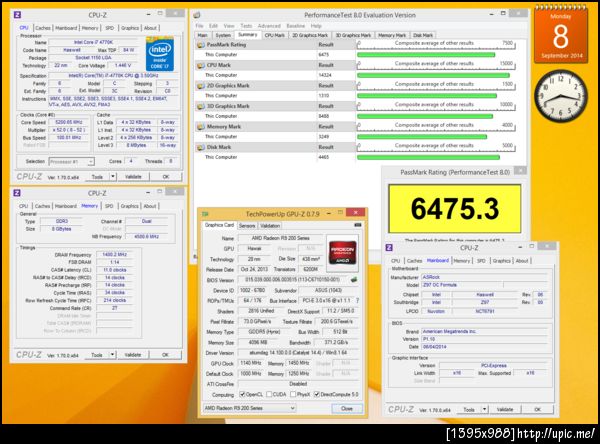This screenshot has width=600, height=444.
Task: Switch to SPD tab in Memory CPU-Z window
Action: [109, 206]
